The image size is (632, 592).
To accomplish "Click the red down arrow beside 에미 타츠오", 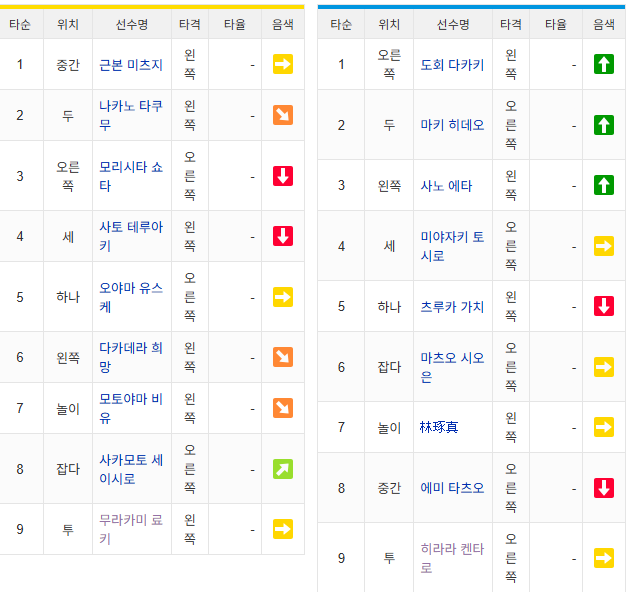I will pos(604,488).
